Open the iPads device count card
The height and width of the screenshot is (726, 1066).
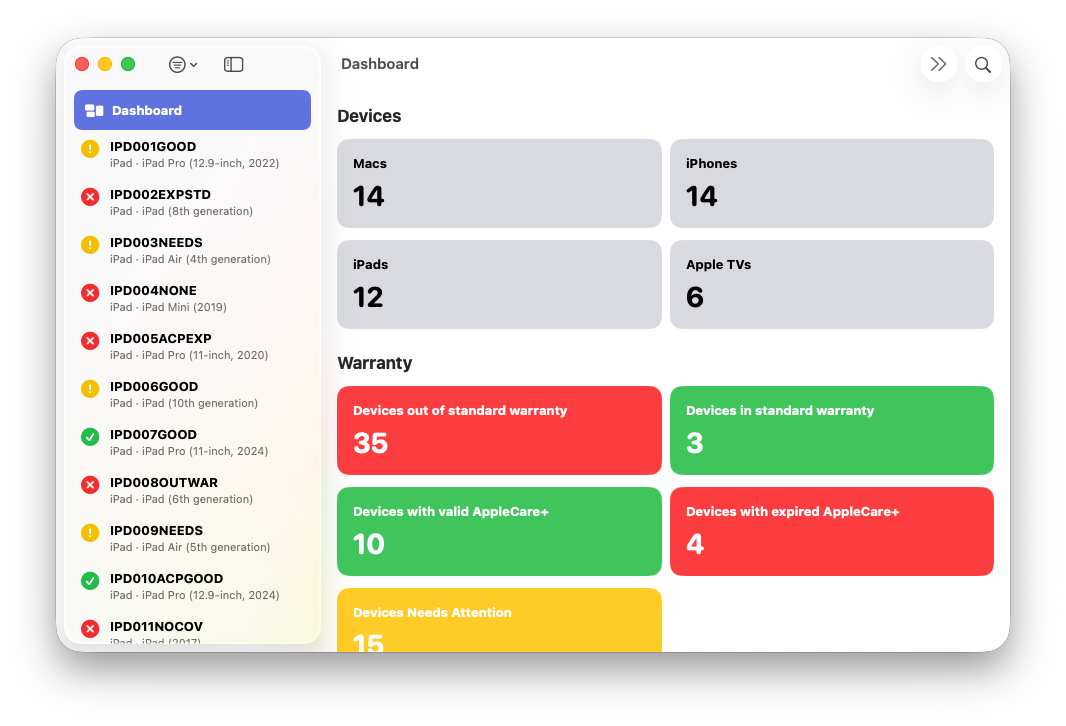(499, 284)
